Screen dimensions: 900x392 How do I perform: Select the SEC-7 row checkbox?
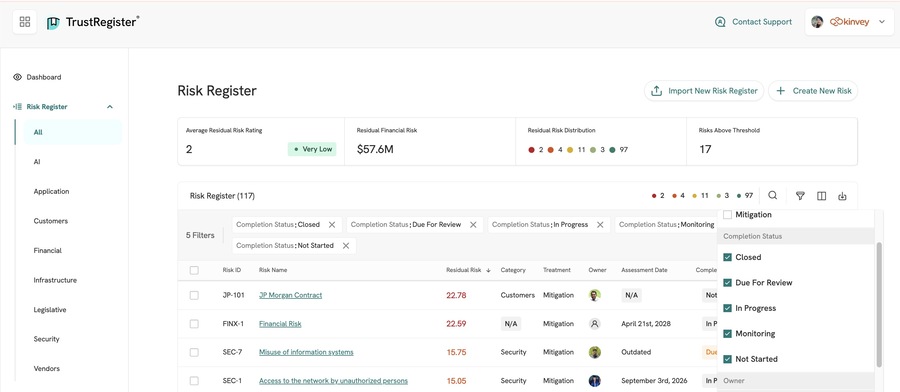(x=194, y=352)
